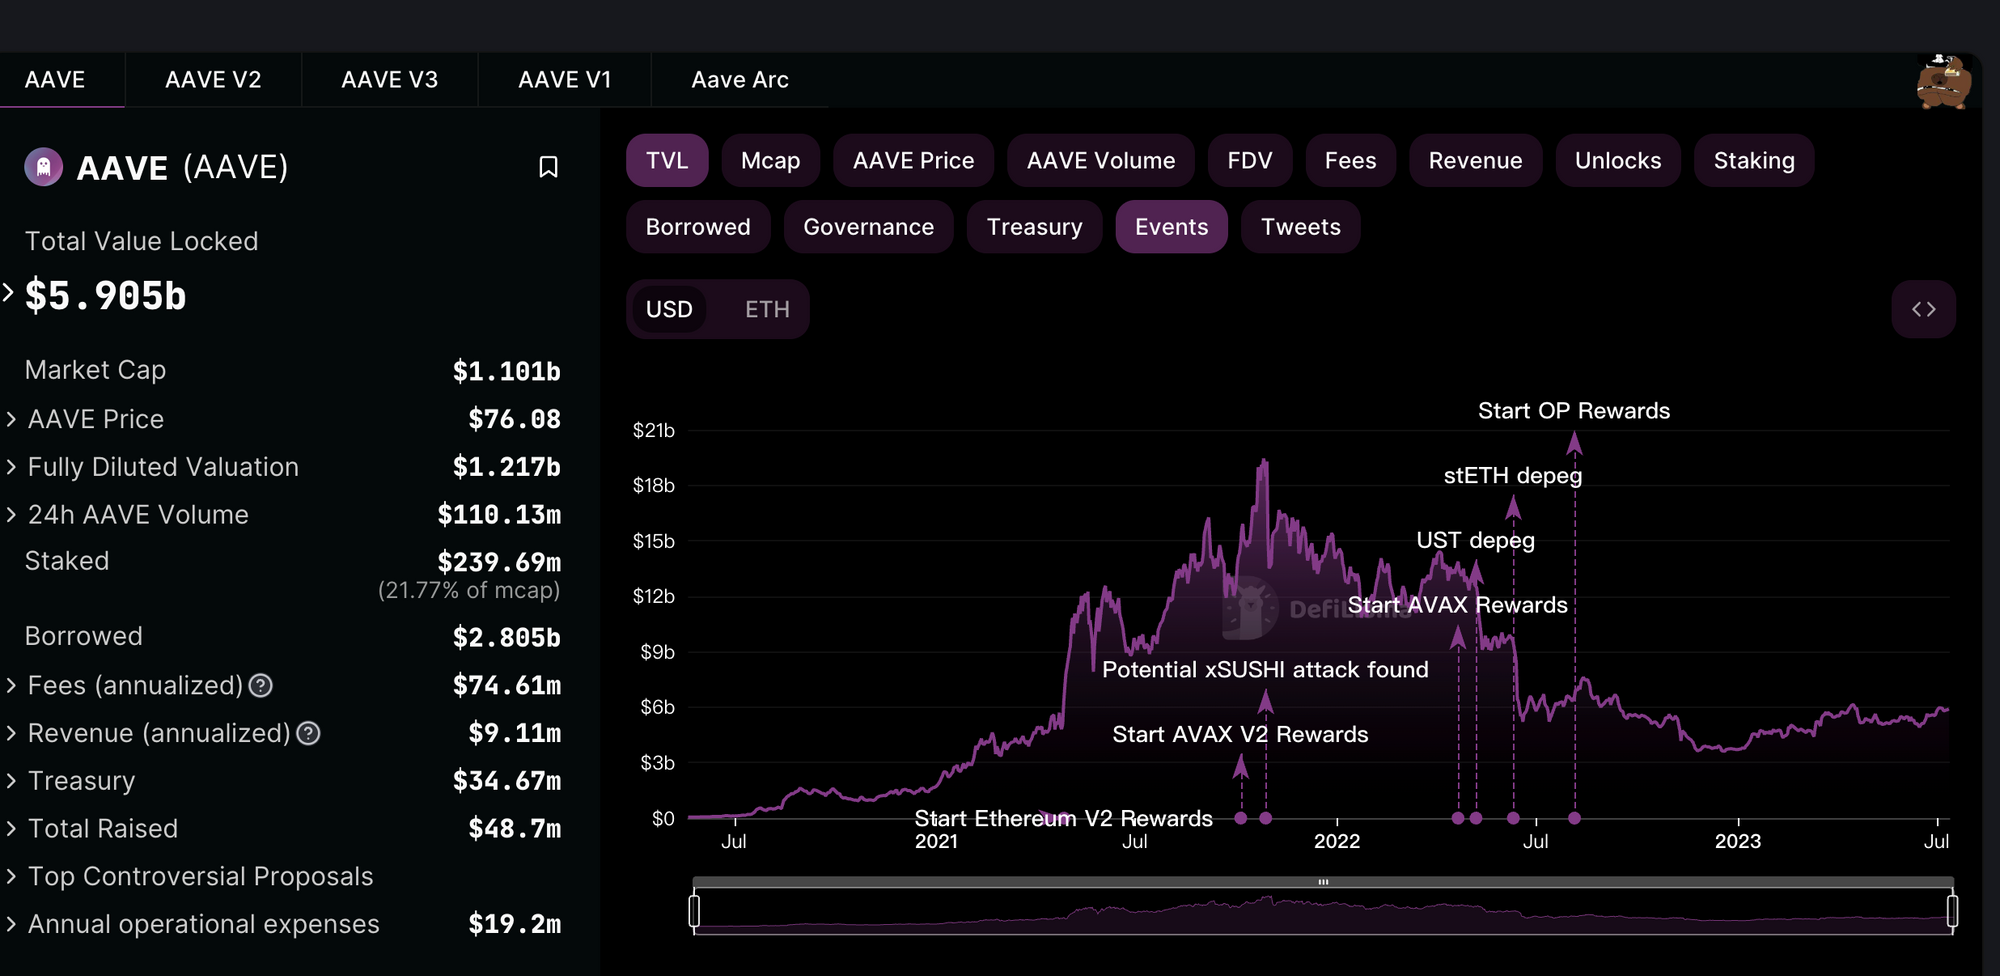Click the Start AVAX V2 Rewards marker dot
Screen dimensions: 2000x976
pyautogui.click(x=1241, y=818)
